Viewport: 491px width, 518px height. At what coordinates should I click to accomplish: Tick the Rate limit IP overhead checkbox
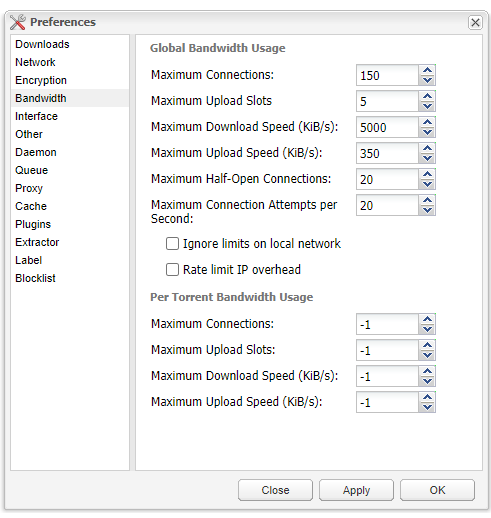point(172,270)
